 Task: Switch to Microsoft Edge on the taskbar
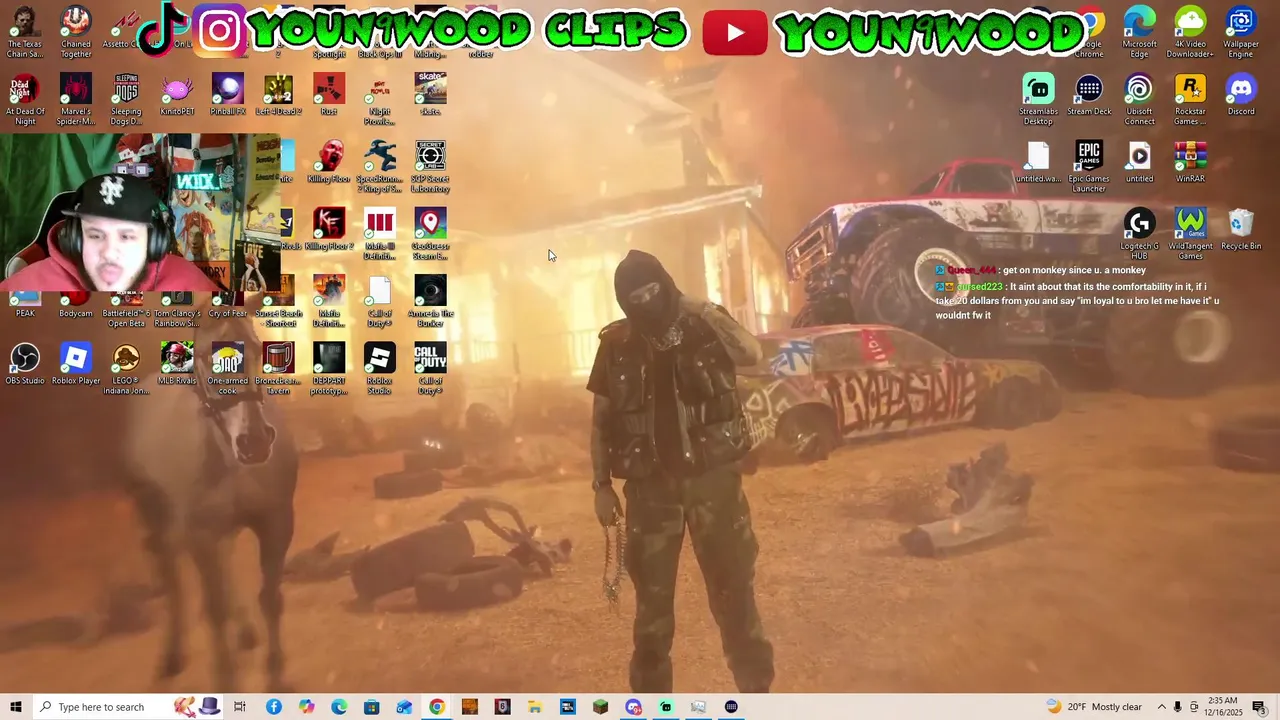(339, 707)
